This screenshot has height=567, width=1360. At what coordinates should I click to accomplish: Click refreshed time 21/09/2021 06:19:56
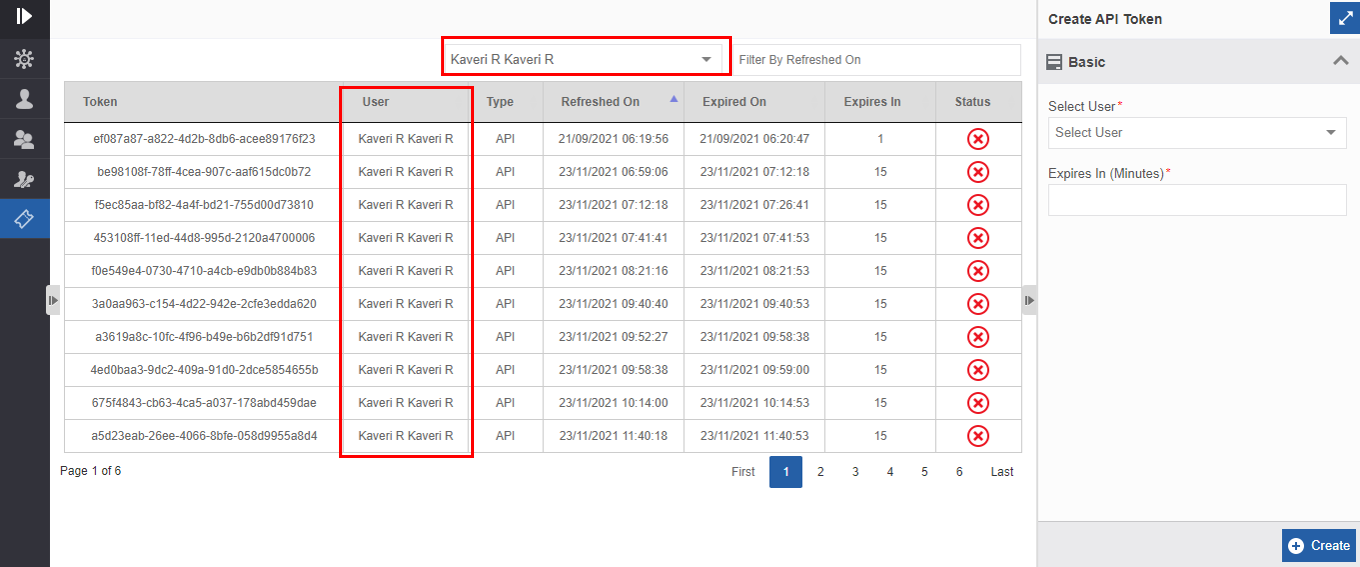click(x=614, y=139)
